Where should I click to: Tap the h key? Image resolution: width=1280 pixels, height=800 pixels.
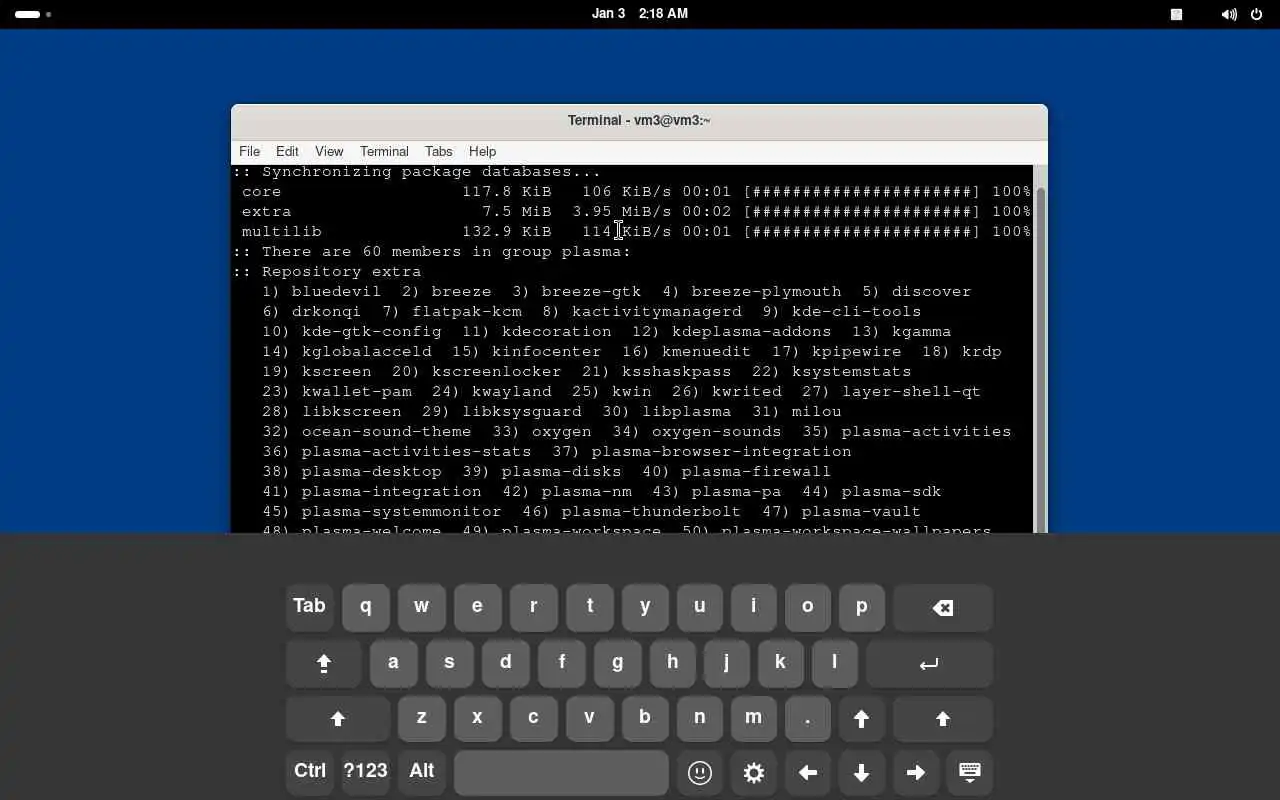tap(673, 663)
